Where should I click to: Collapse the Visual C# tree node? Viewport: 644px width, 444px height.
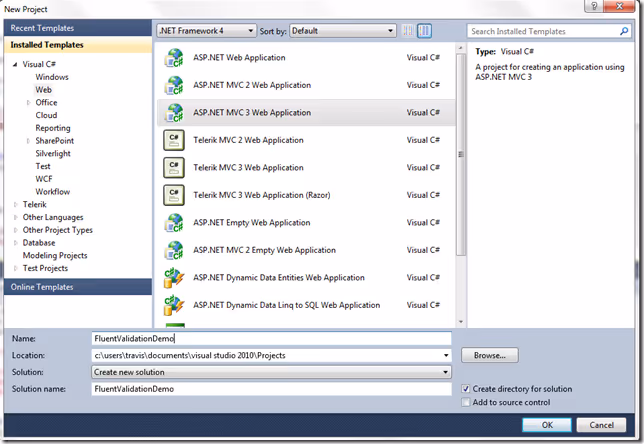pos(15,64)
